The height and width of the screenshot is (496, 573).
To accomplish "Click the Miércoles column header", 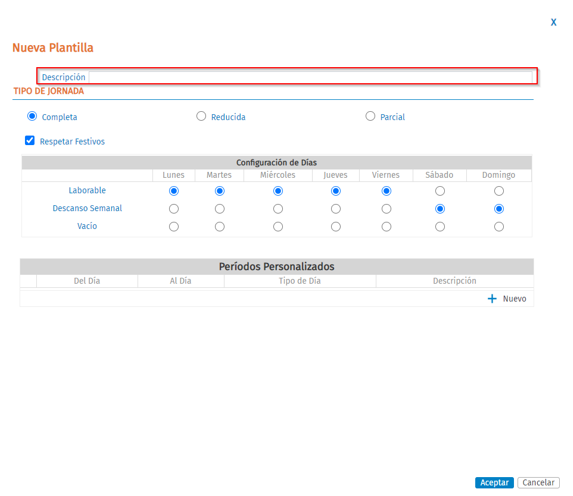I will [x=278, y=175].
